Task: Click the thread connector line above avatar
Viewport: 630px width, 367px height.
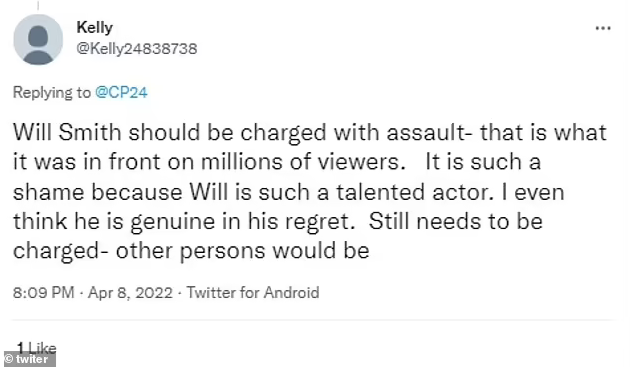Action: click(38, 5)
